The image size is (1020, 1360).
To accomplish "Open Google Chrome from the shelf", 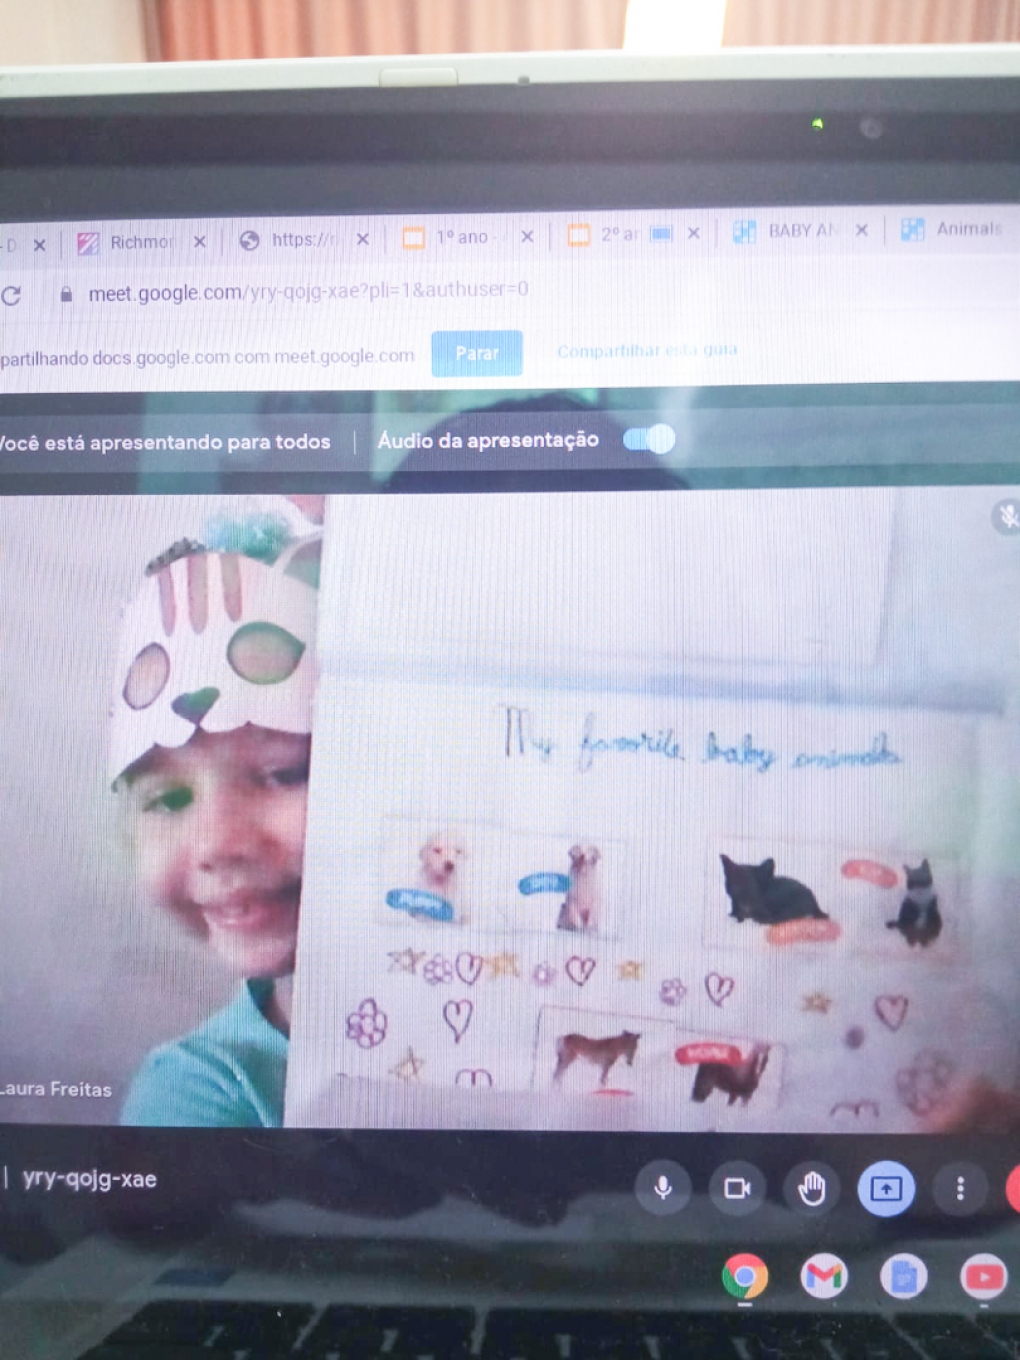I will (745, 1277).
